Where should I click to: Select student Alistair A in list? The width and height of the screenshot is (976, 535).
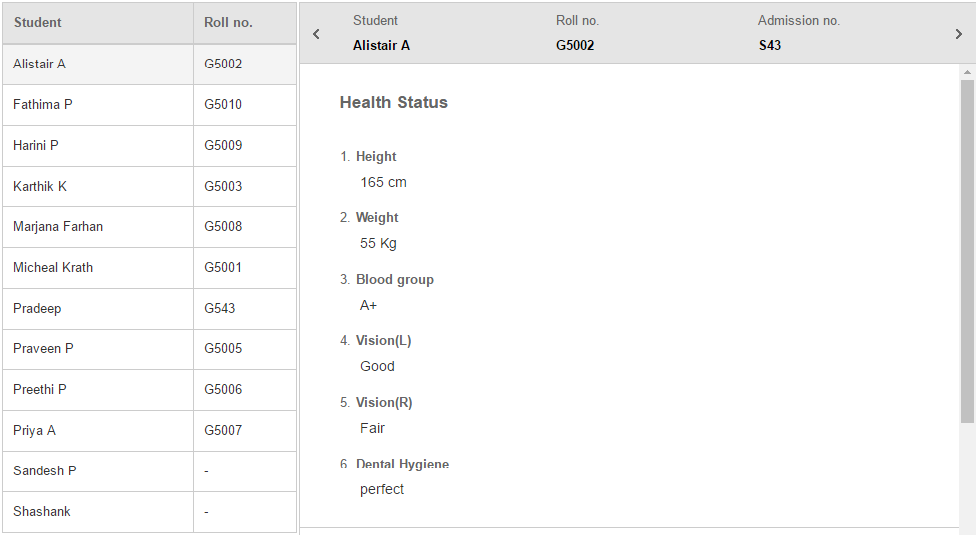[x=40, y=64]
